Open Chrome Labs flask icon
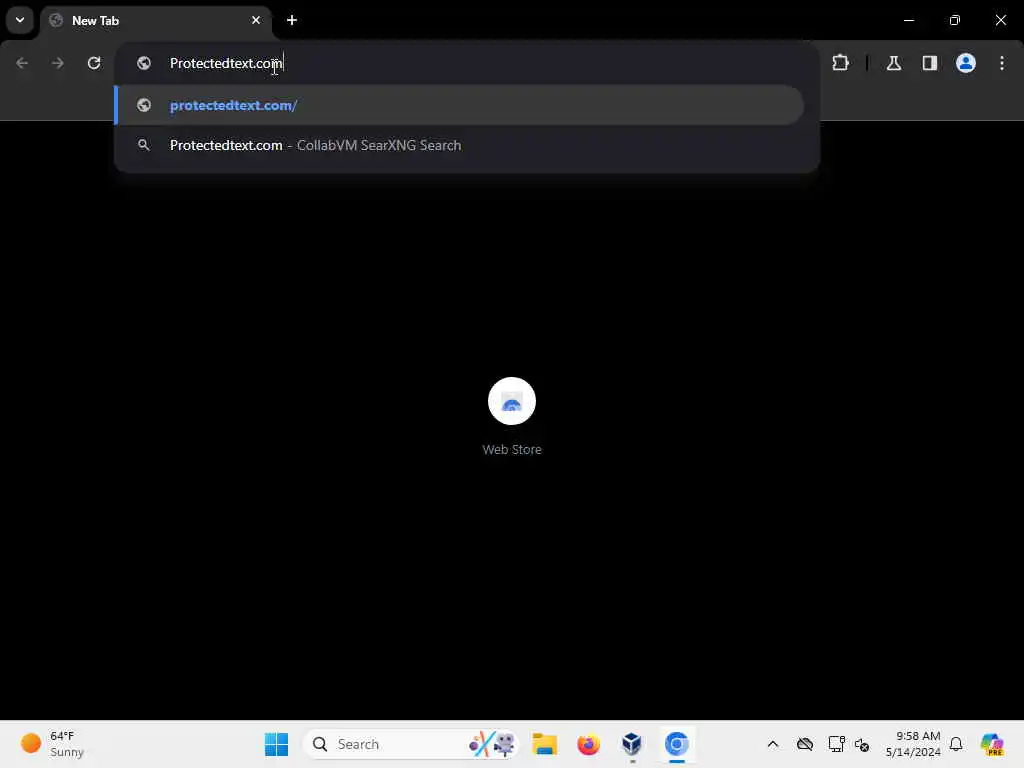The width and height of the screenshot is (1024, 768). click(894, 63)
